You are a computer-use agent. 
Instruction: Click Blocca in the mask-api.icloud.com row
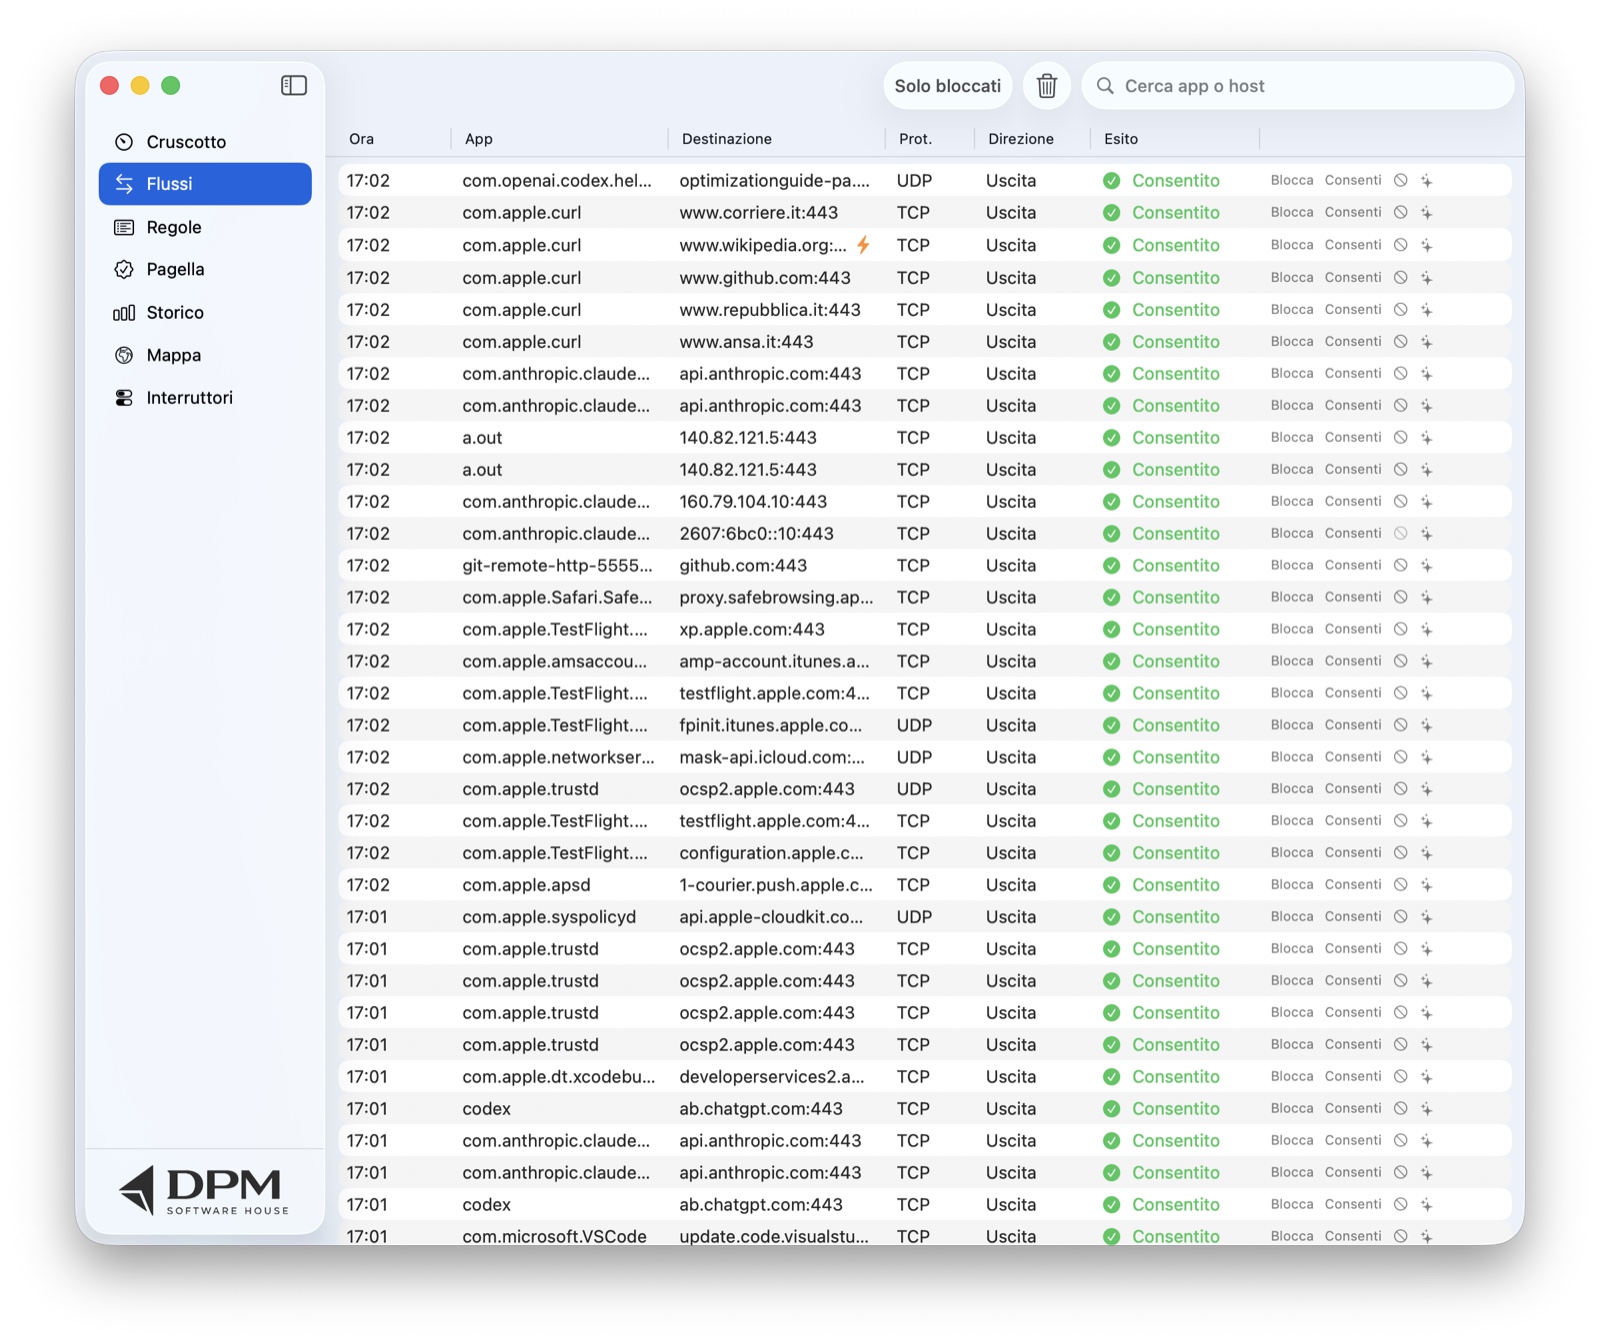(1292, 758)
